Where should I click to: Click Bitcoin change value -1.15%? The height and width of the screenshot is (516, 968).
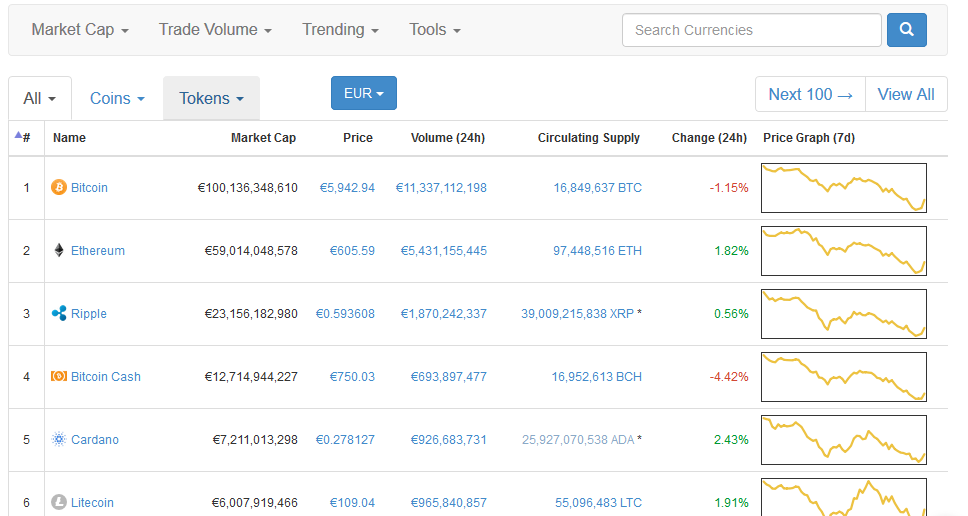729,188
